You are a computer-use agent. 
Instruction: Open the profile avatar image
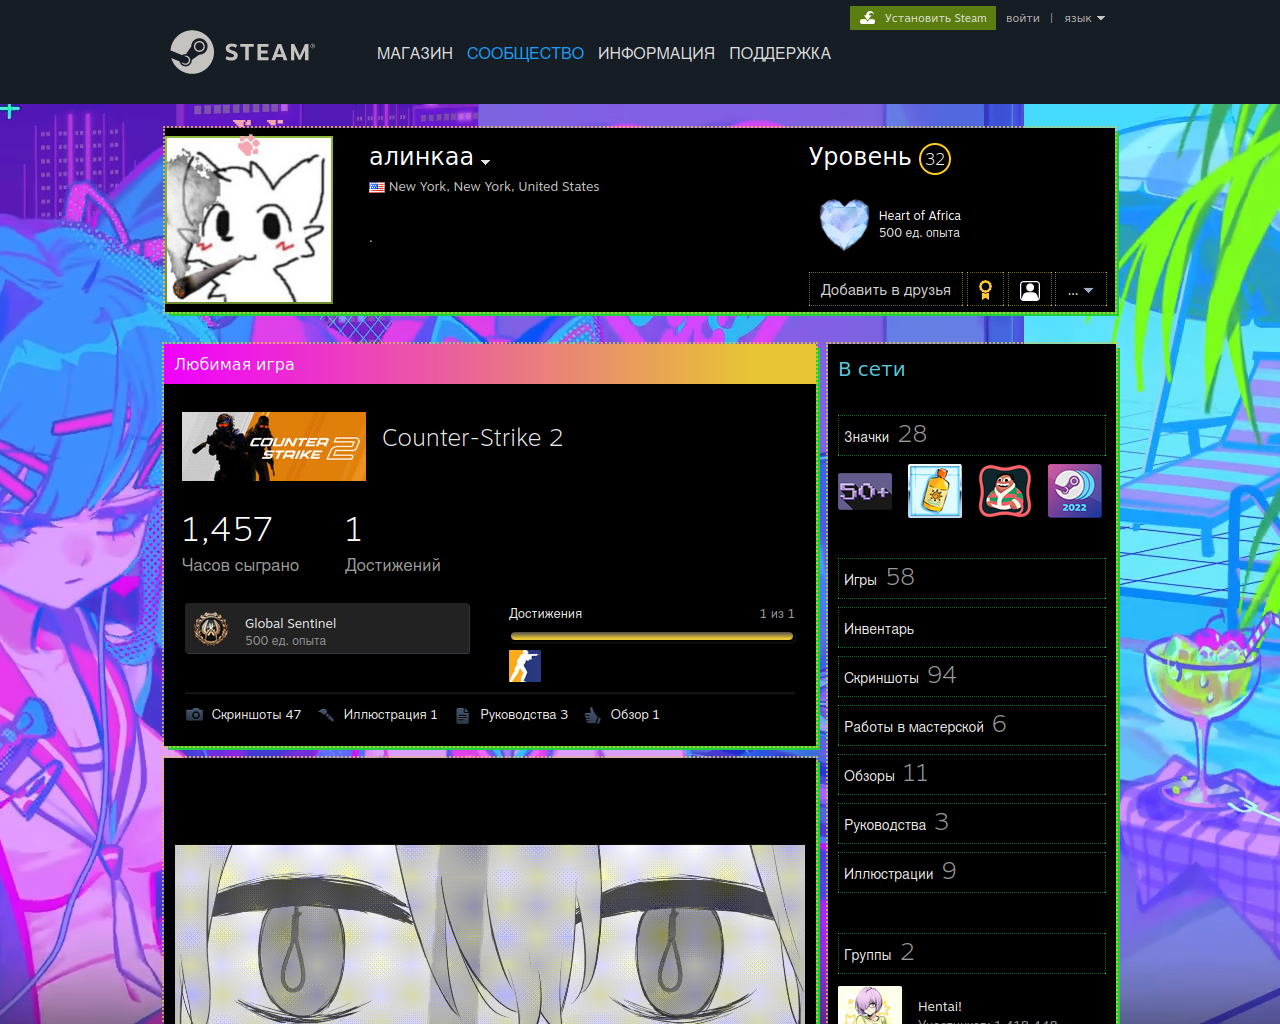[x=249, y=220]
